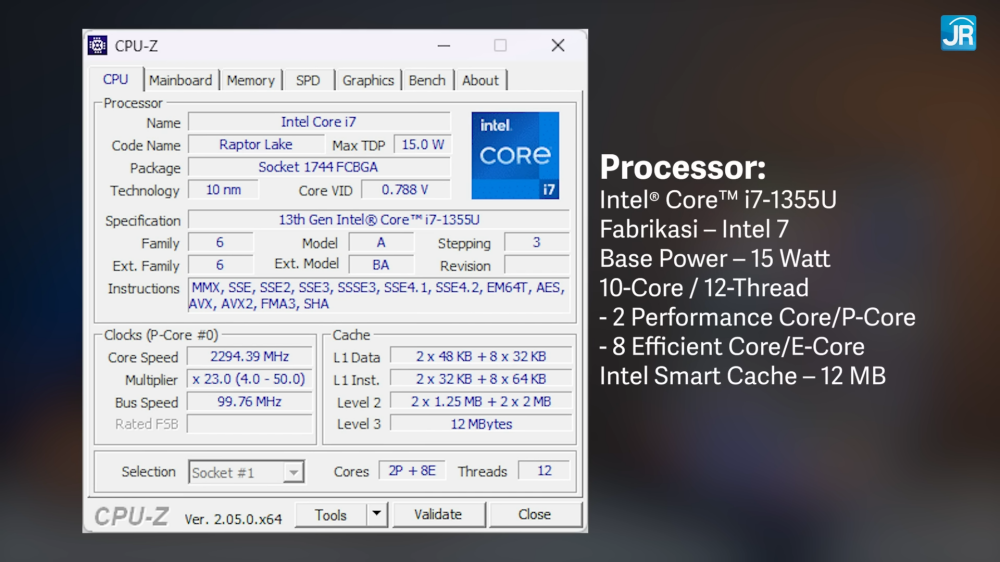Click the Multiplier value x 23.0
The image size is (1000, 562).
[x=249, y=379]
